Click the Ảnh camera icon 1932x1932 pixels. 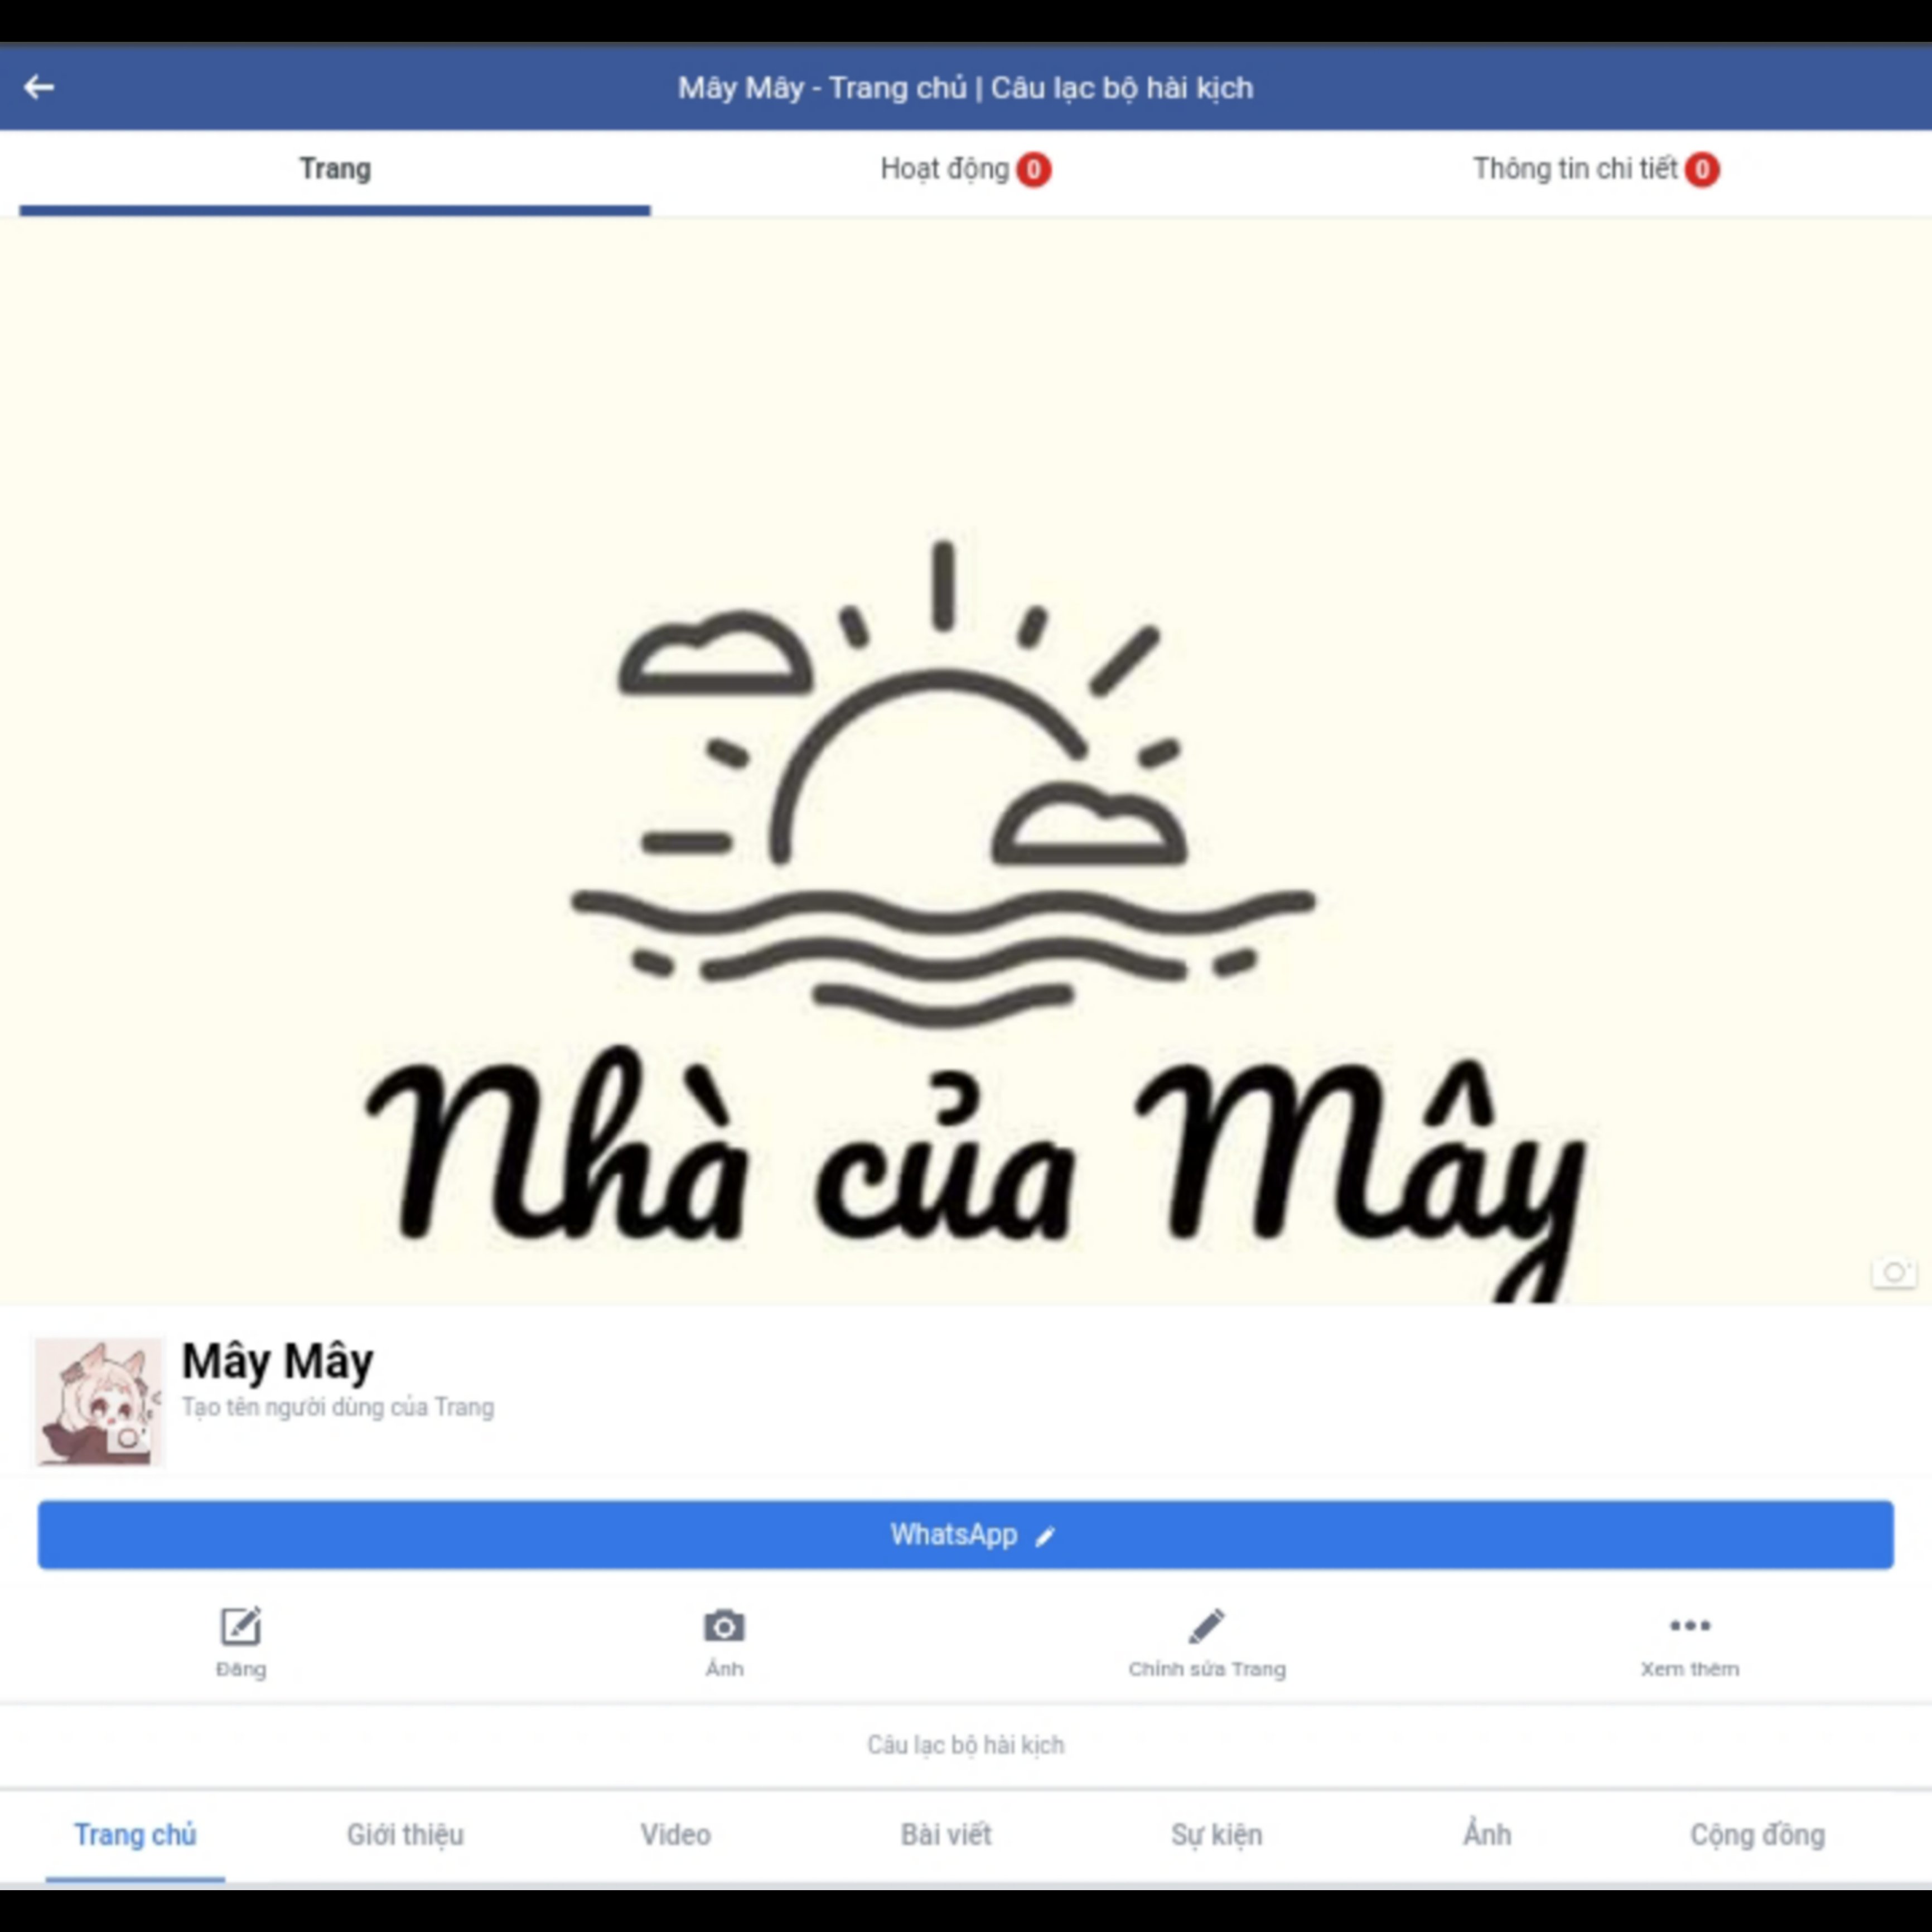(724, 1626)
